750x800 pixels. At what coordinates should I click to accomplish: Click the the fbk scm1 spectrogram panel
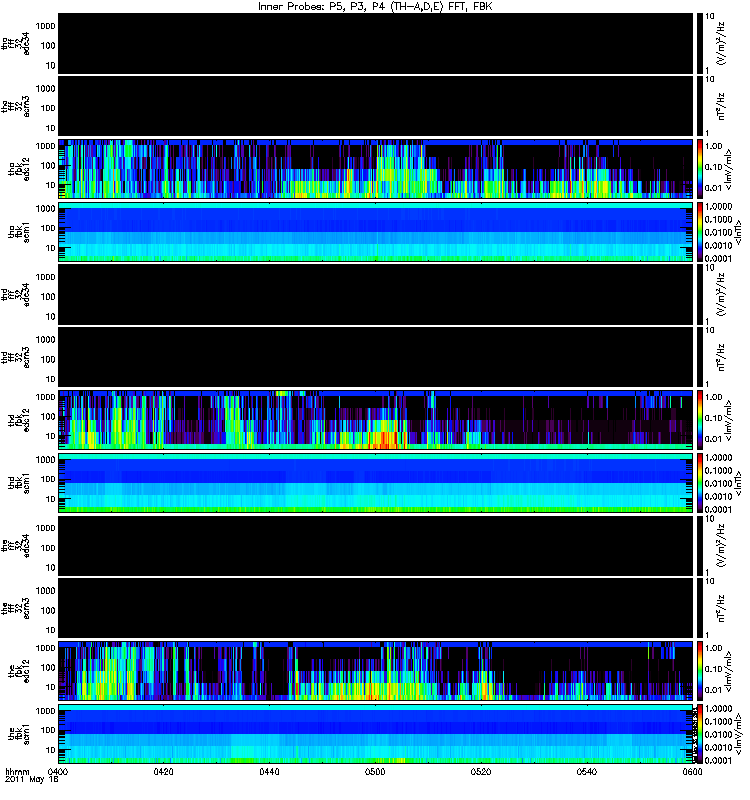tap(376, 734)
